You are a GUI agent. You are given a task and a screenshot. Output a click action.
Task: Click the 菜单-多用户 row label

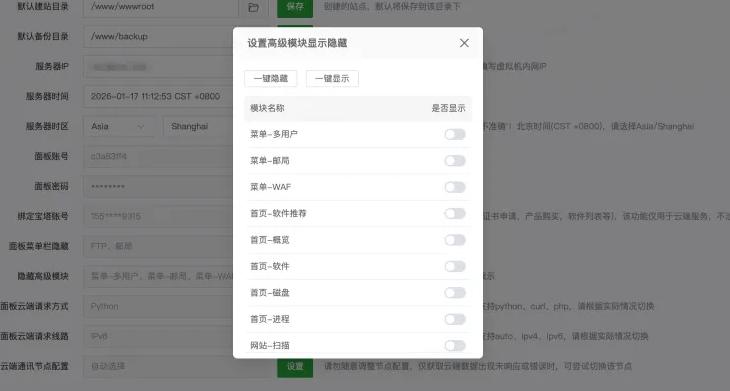tap(274, 134)
